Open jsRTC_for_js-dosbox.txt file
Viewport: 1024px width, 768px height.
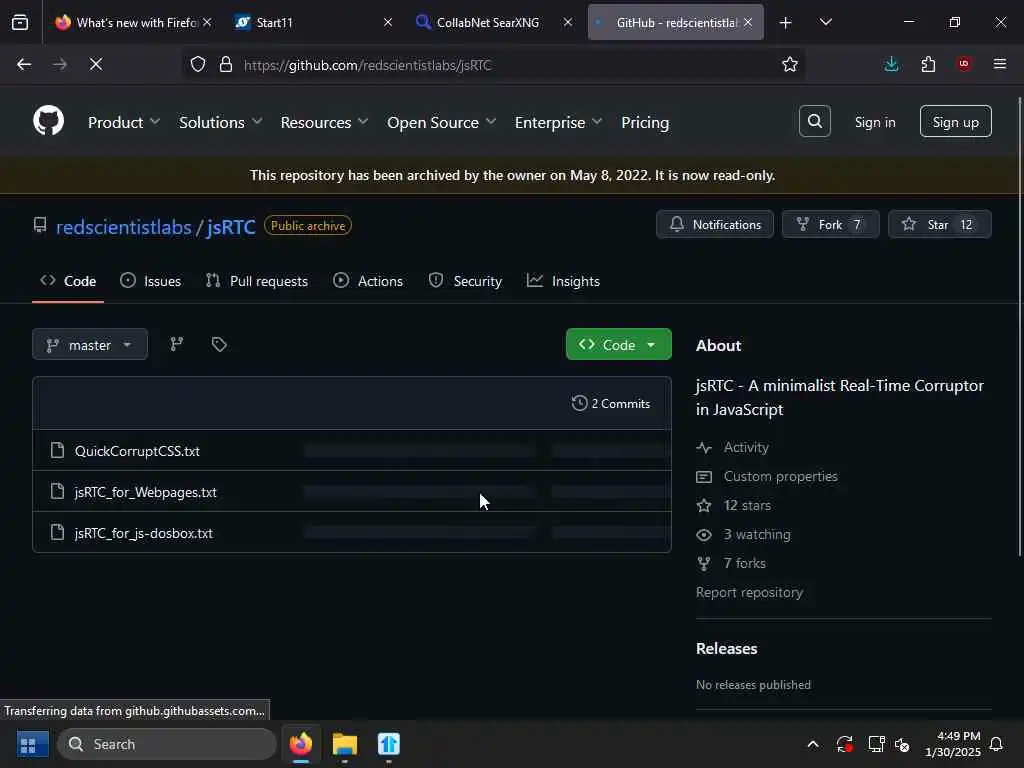[x=144, y=533]
